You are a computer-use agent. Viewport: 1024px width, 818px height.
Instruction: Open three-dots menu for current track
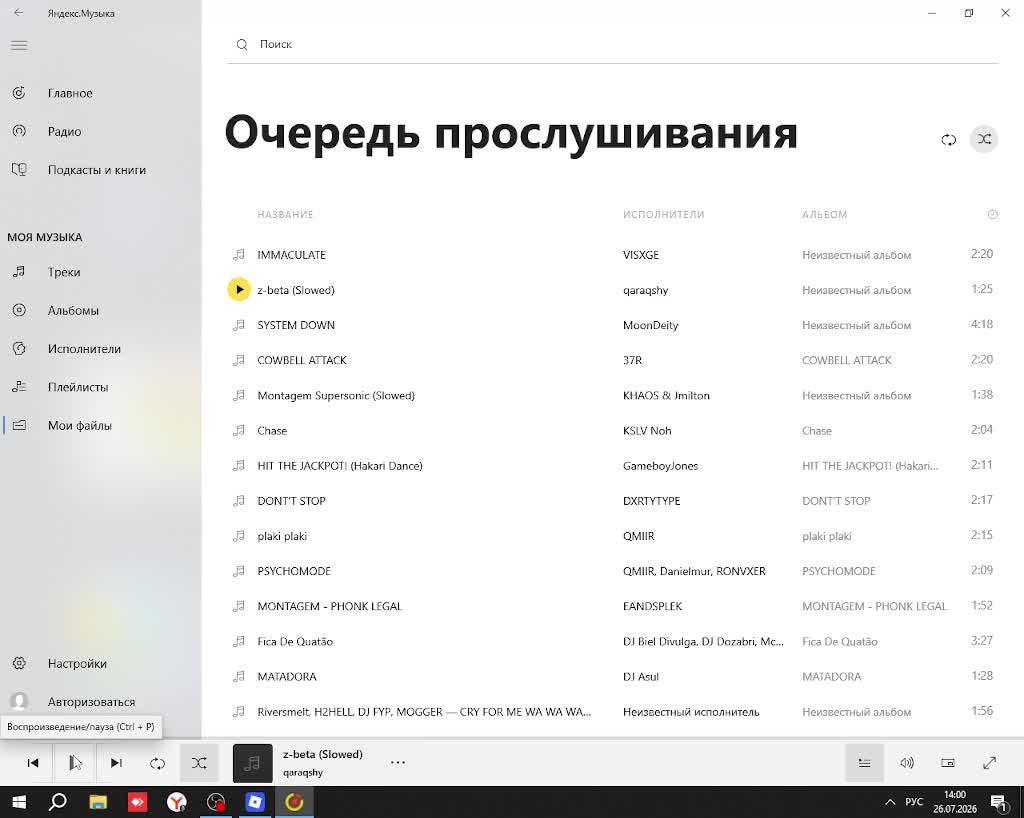coord(398,762)
